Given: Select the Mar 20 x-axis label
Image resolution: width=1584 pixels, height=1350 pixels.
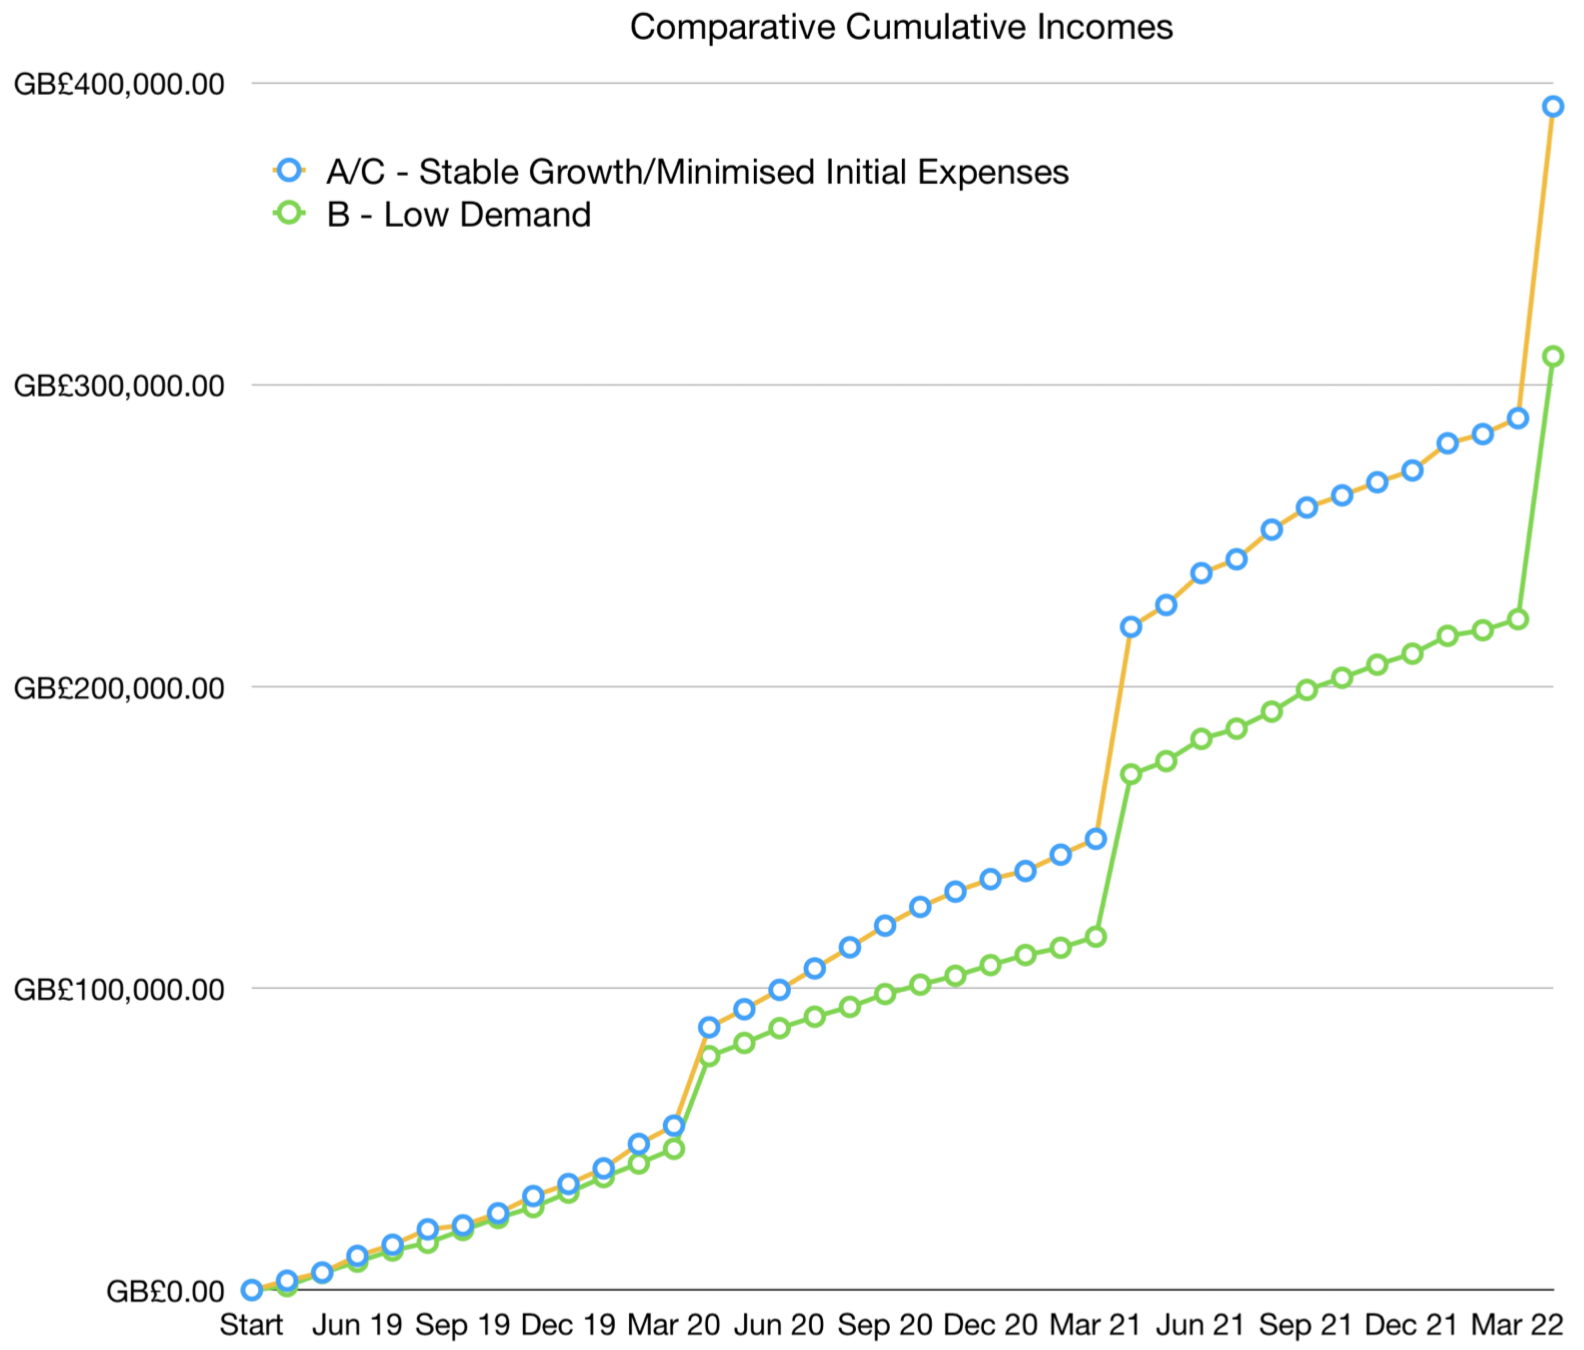Looking at the screenshot, I should pos(673,1325).
